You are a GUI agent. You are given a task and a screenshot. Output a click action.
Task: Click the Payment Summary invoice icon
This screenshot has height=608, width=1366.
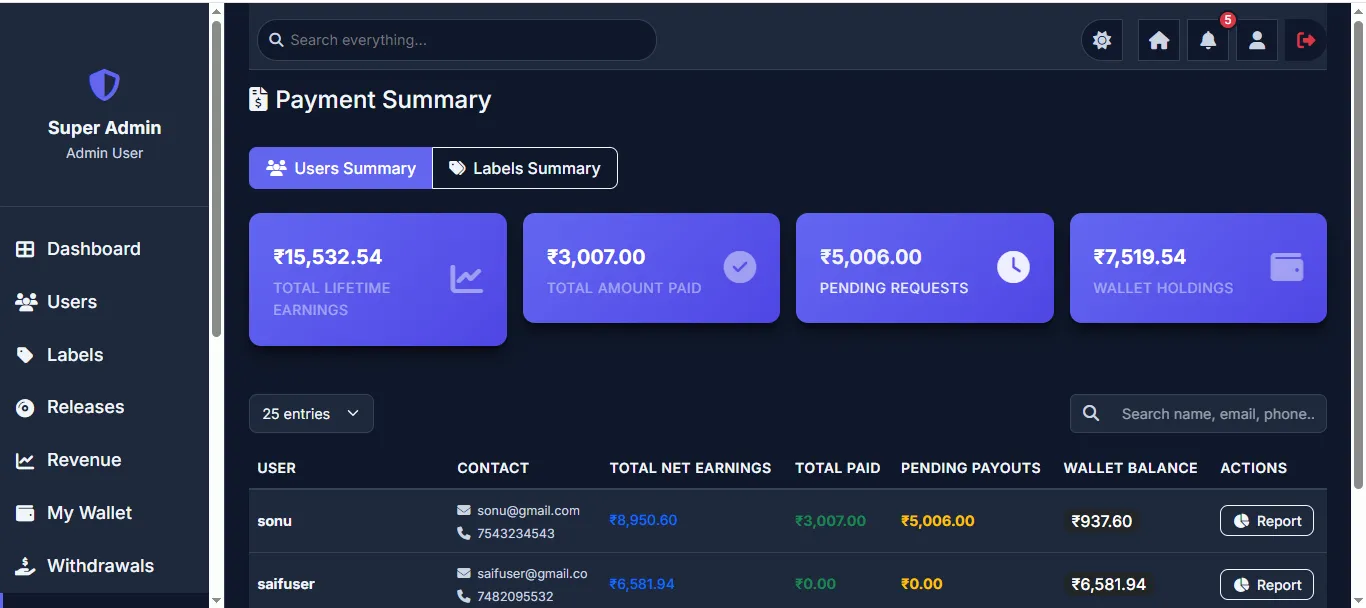[258, 99]
